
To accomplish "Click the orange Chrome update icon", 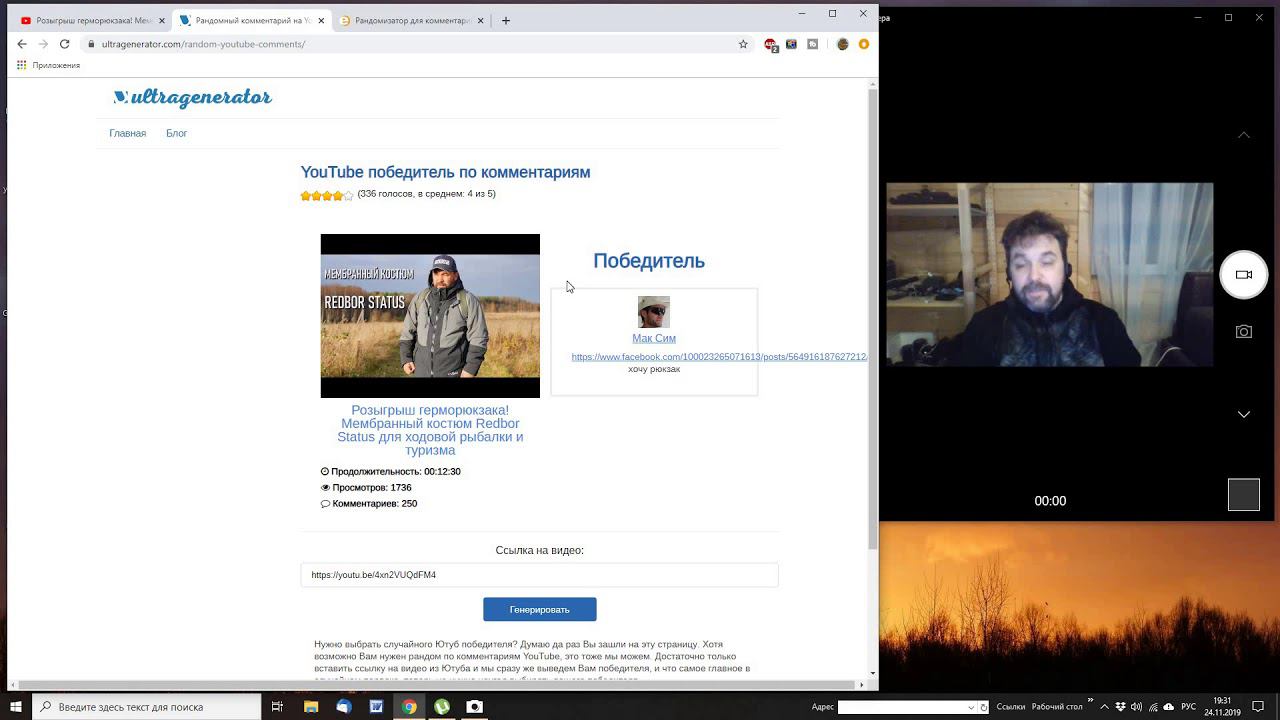I will [x=864, y=44].
